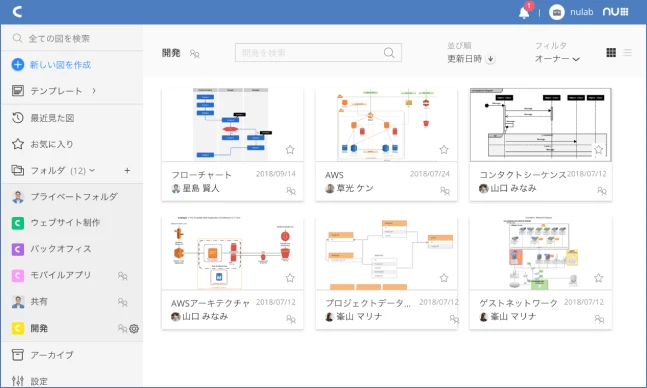Open folder members icon beside 開発 title

click(195, 54)
